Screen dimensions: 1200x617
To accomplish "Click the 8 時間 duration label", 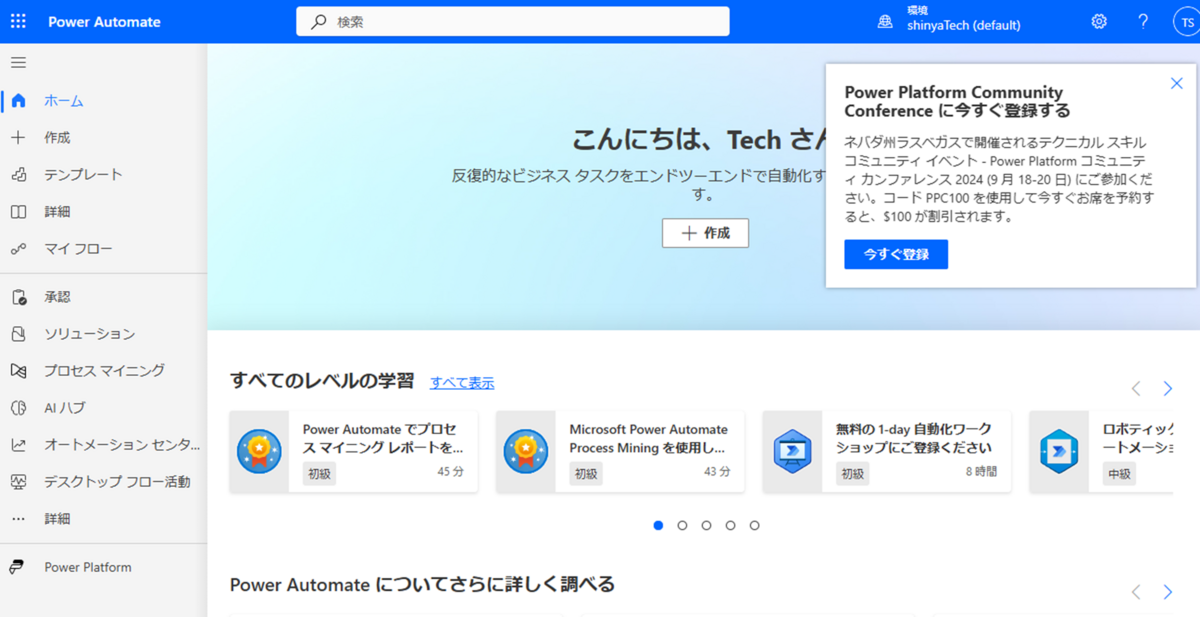I will click(x=981, y=471).
